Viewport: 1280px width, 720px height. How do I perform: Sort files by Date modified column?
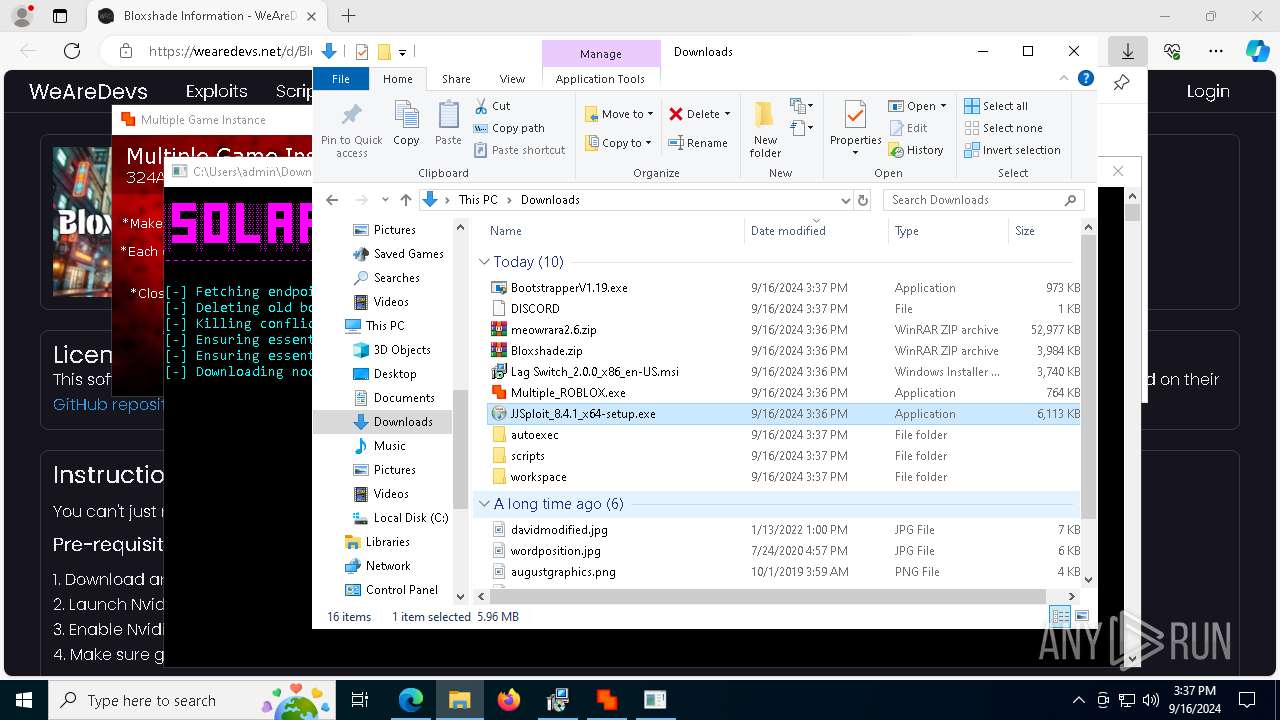815,231
